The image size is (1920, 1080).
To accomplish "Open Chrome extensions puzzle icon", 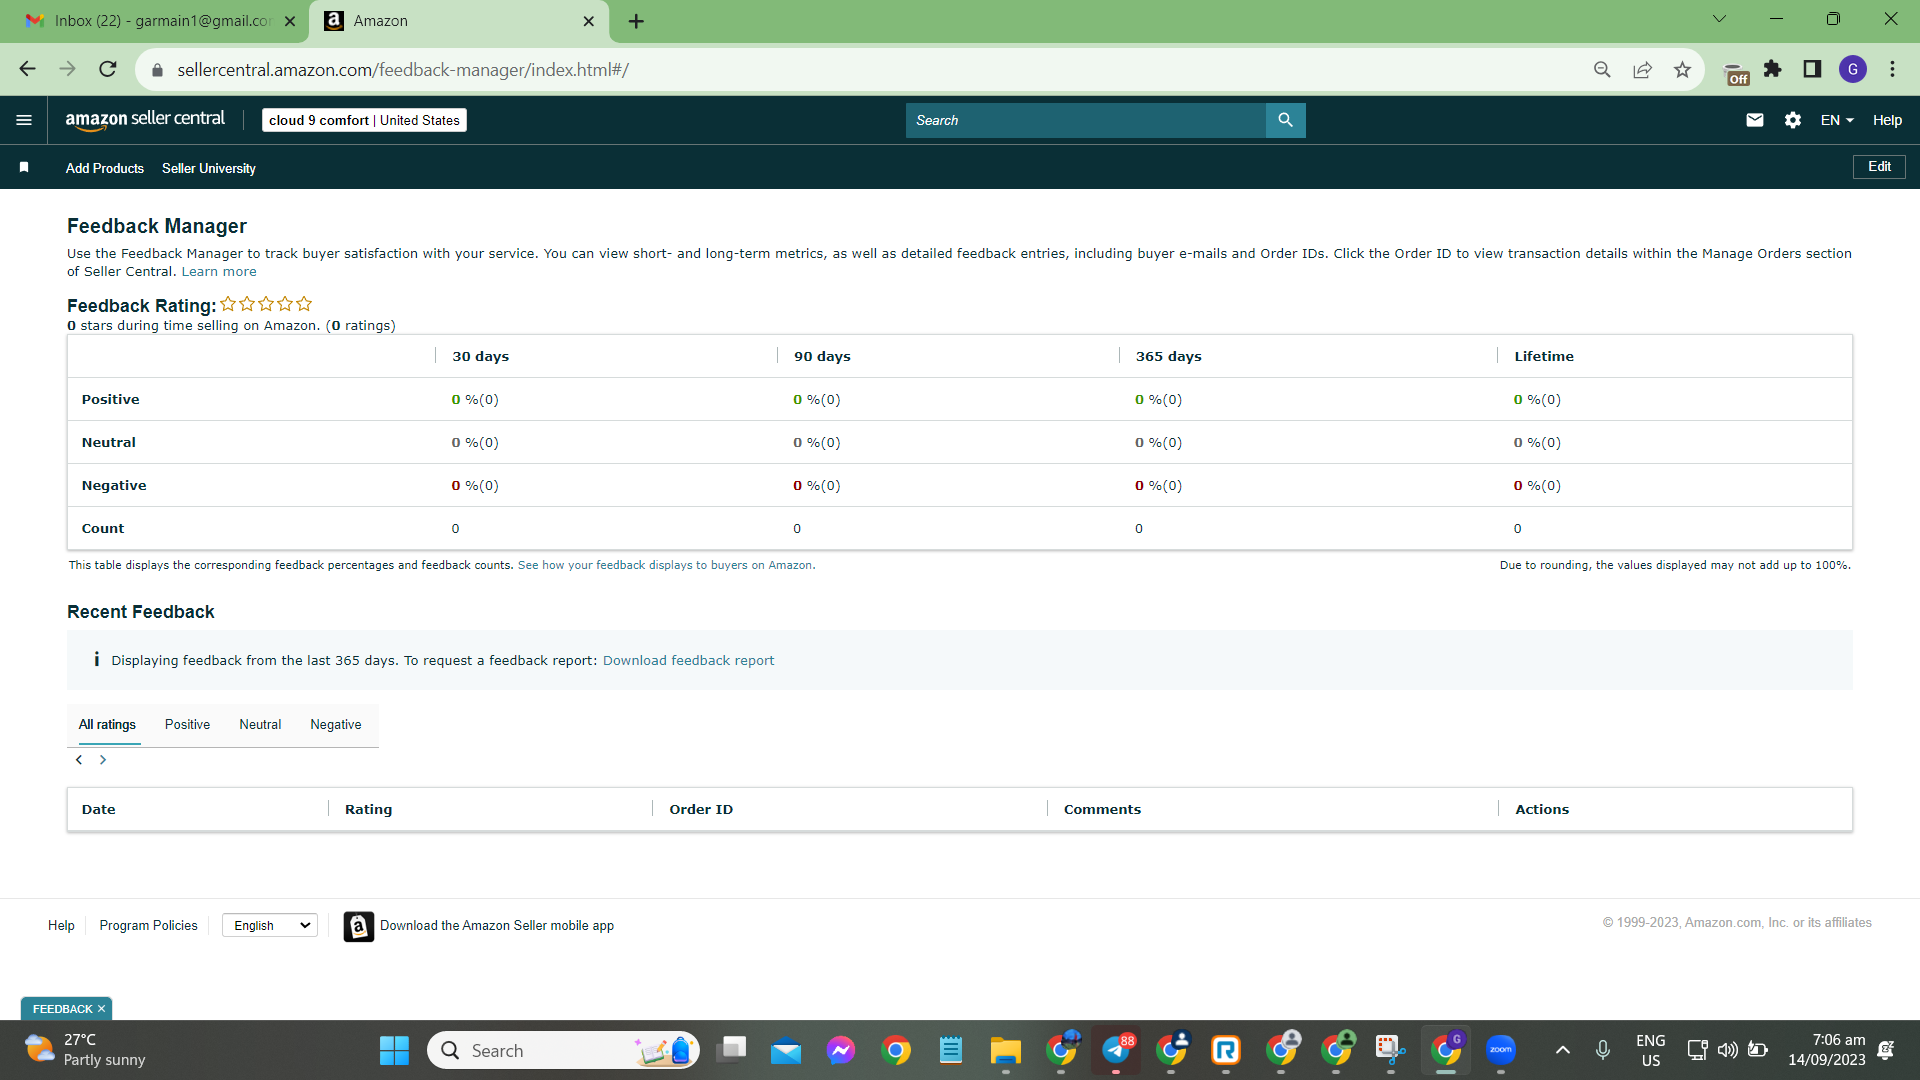I will pyautogui.click(x=1772, y=69).
